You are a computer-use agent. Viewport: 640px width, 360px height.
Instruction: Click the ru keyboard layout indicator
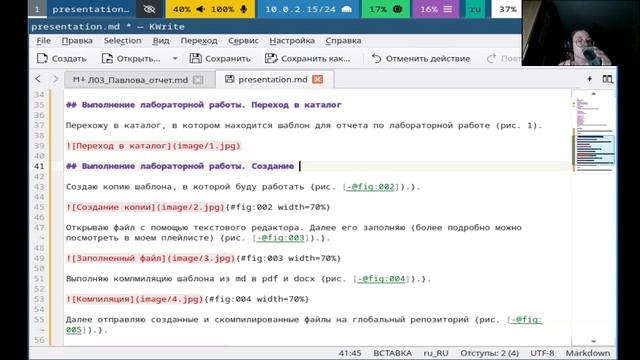click(475, 9)
